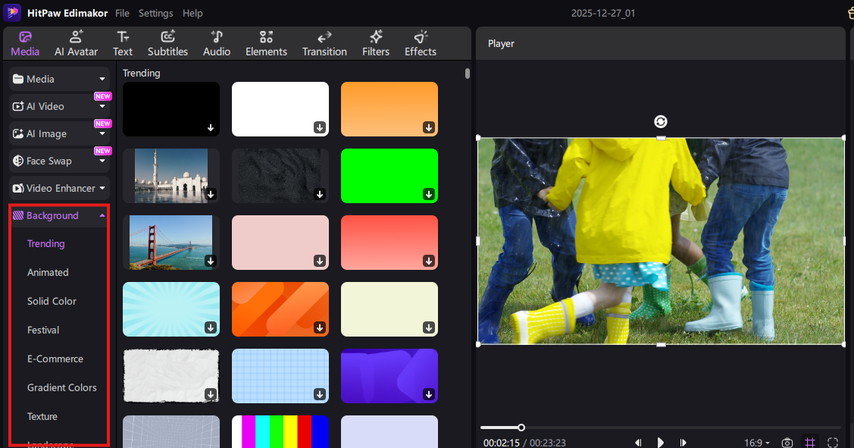Image resolution: width=854 pixels, height=448 pixels.
Task: Choose the white background thumbnail
Action: [x=280, y=109]
